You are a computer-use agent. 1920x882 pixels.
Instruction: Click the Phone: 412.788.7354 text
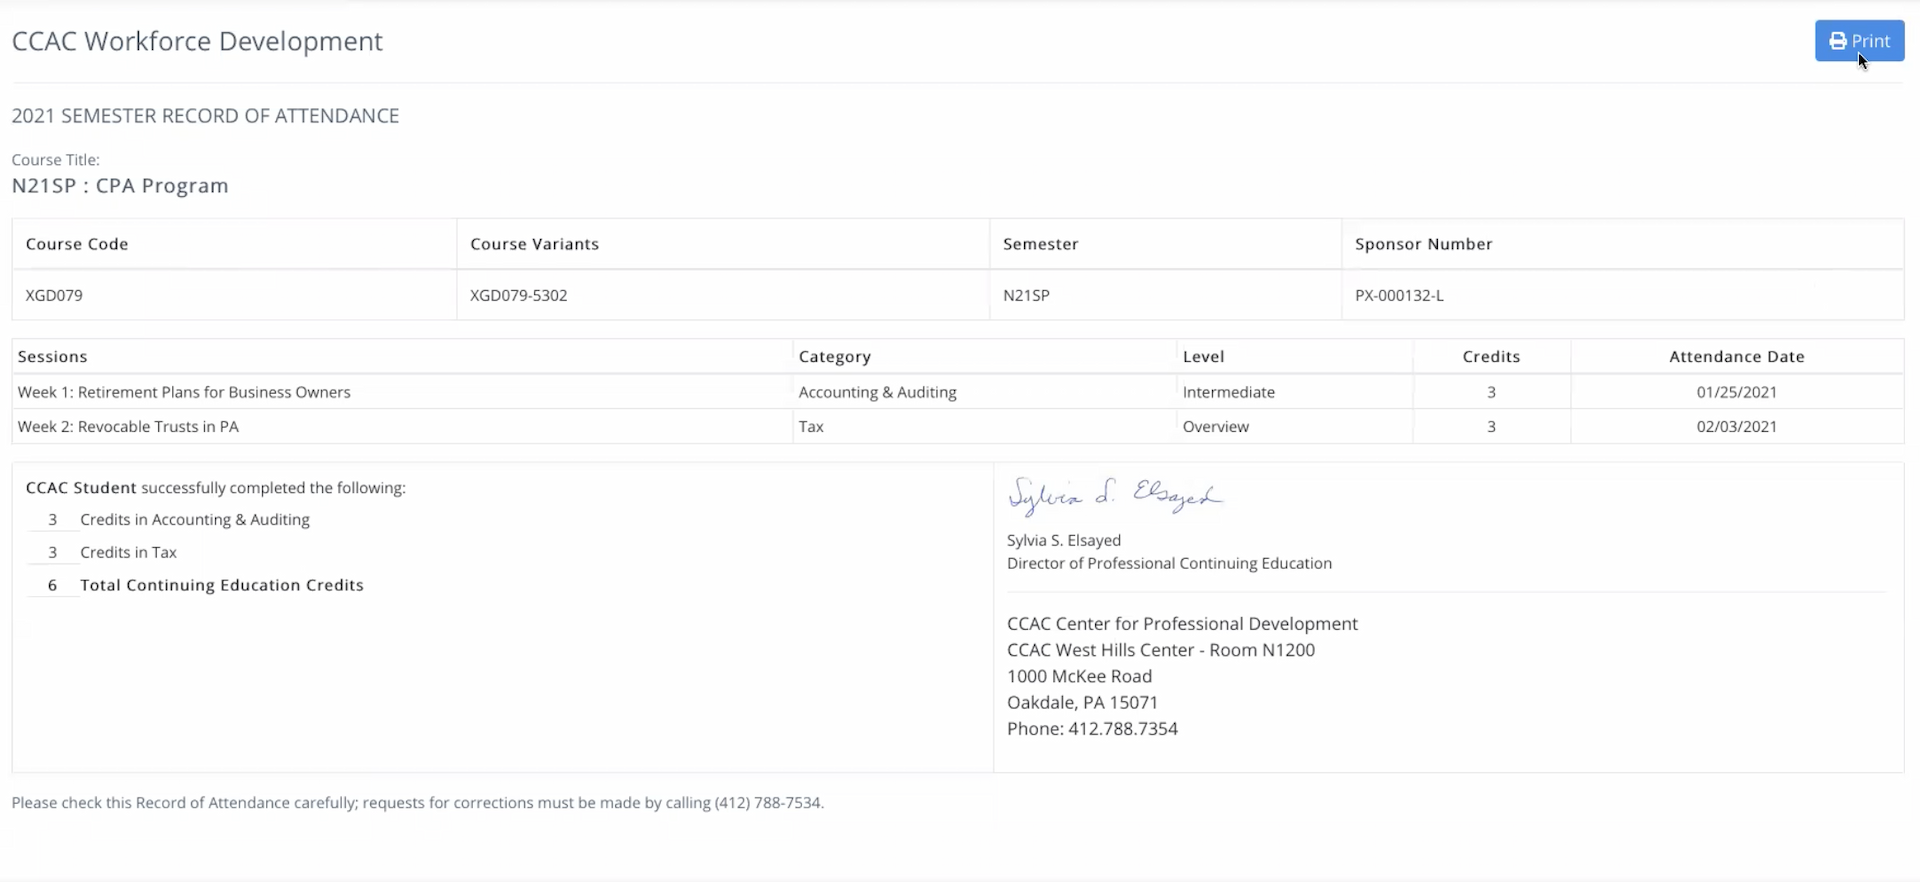1092,729
